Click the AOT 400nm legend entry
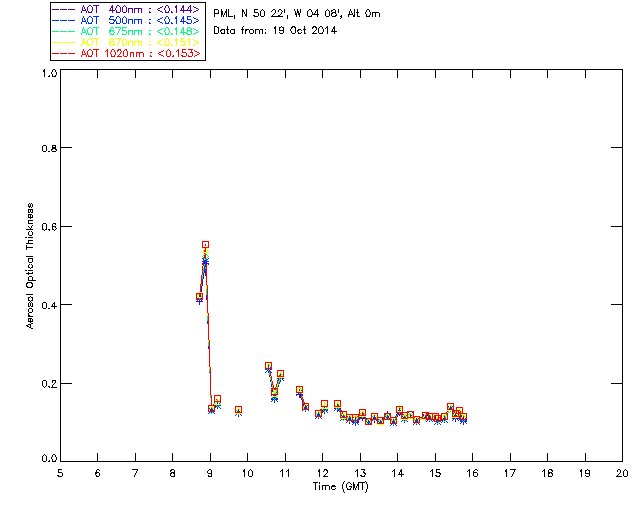 tap(127, 9)
